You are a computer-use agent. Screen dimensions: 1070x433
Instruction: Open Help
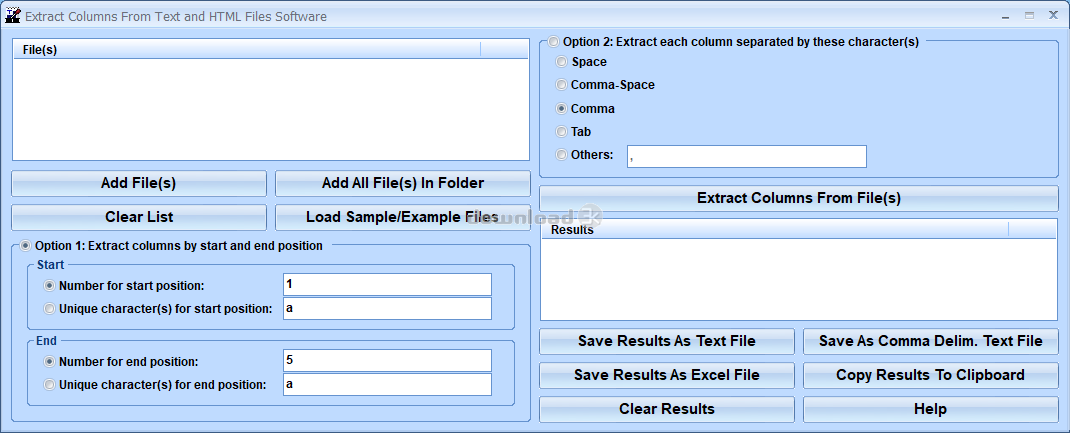(x=931, y=409)
